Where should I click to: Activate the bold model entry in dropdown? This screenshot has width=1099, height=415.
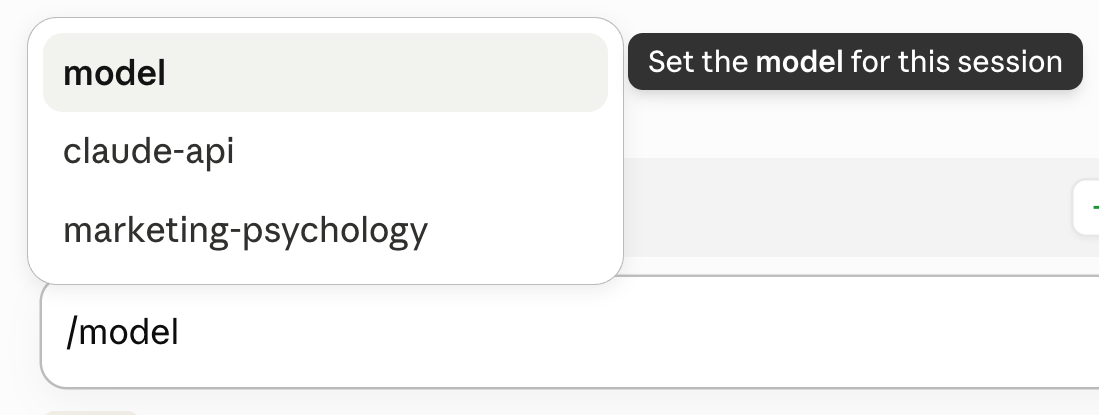click(x=325, y=72)
